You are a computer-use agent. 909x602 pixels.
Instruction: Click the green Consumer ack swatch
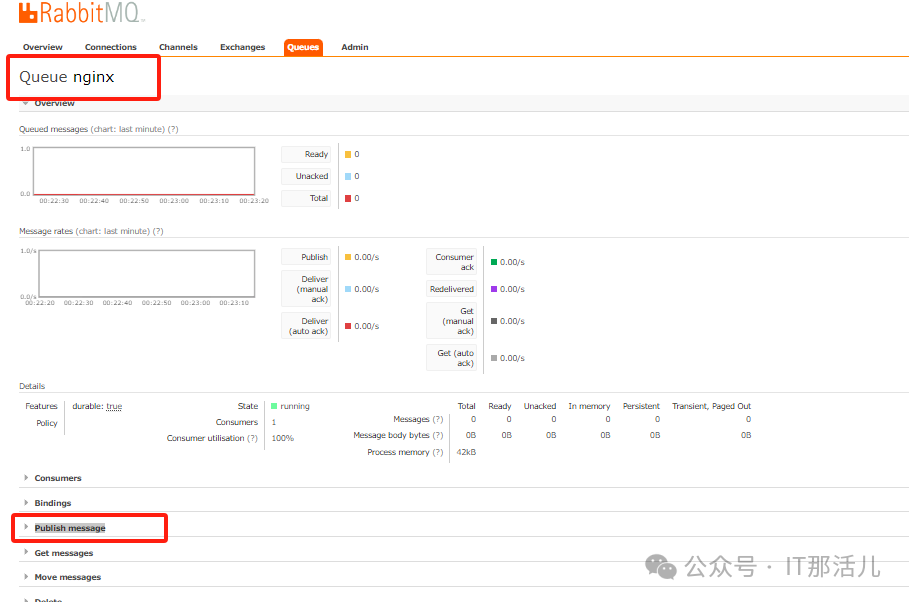click(x=494, y=262)
